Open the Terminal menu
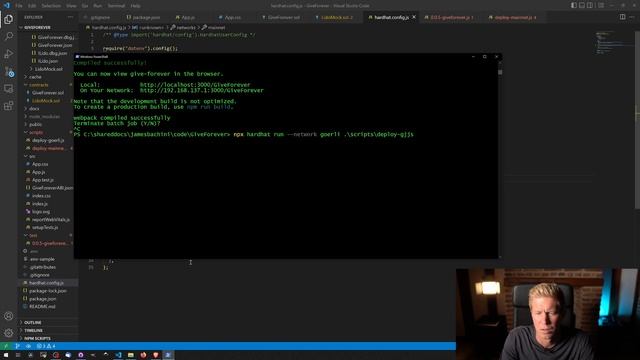Screen dimensions: 640x360 116,6
